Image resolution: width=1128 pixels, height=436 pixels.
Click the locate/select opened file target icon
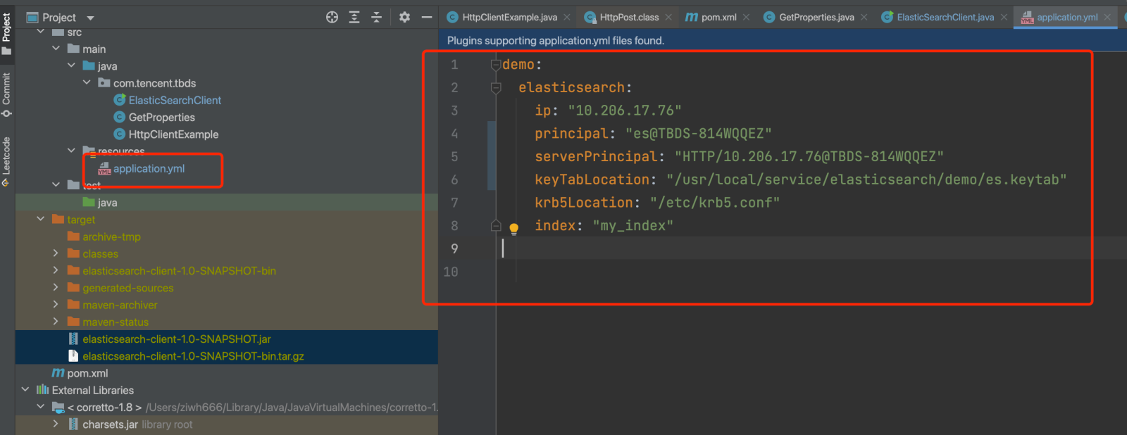332,17
